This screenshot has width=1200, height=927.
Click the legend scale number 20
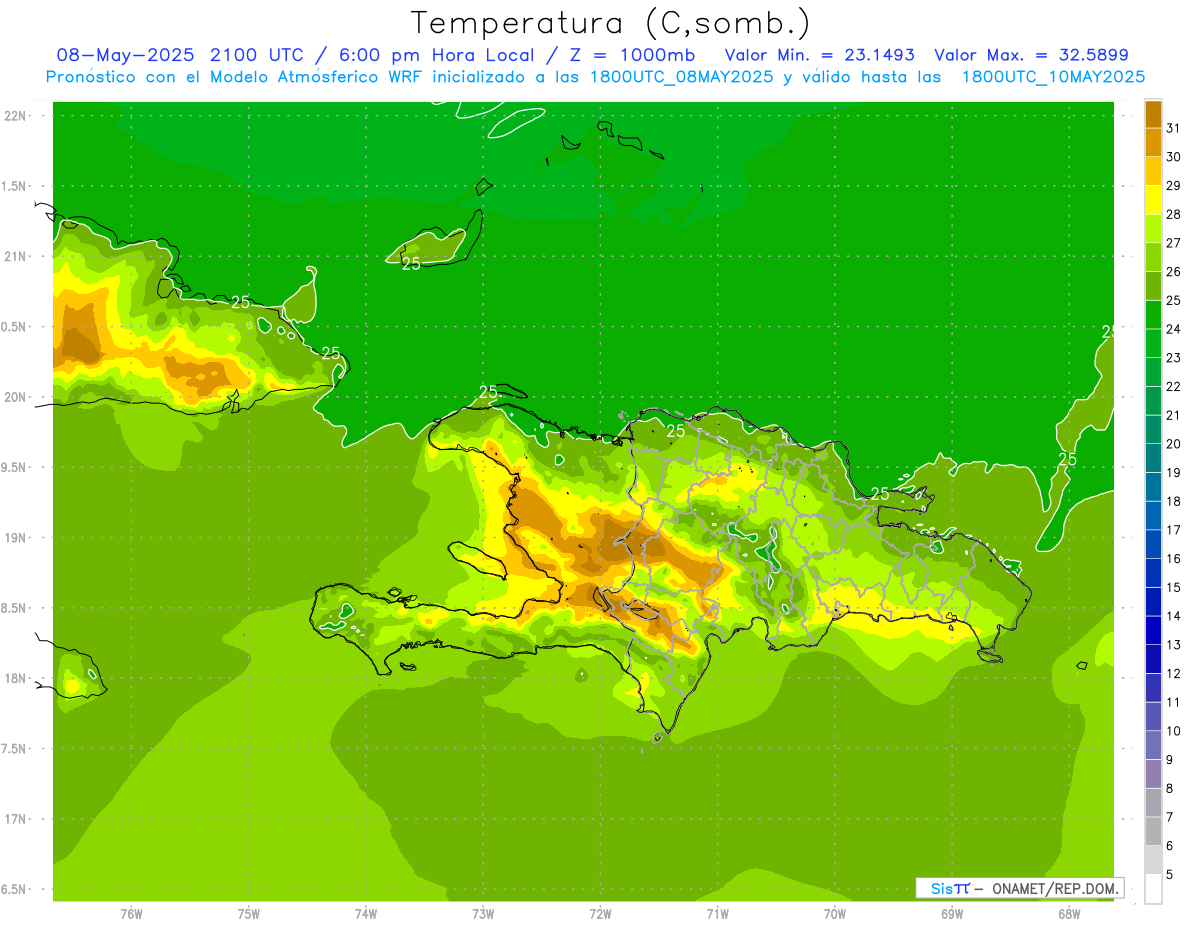pos(1173,444)
